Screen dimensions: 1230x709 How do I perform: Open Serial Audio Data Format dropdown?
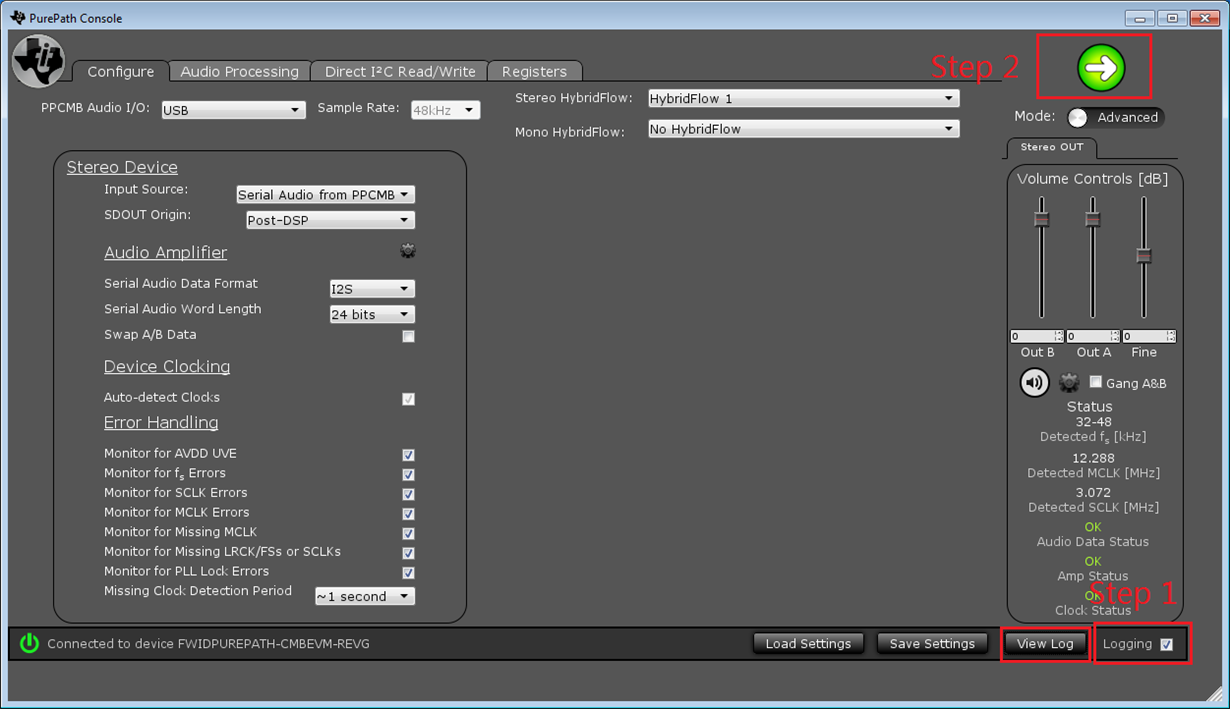tap(372, 288)
